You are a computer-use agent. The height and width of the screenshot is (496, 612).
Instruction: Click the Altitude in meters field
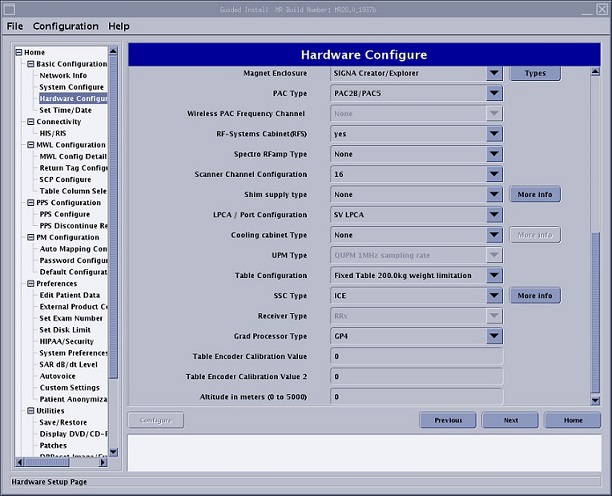click(x=416, y=397)
